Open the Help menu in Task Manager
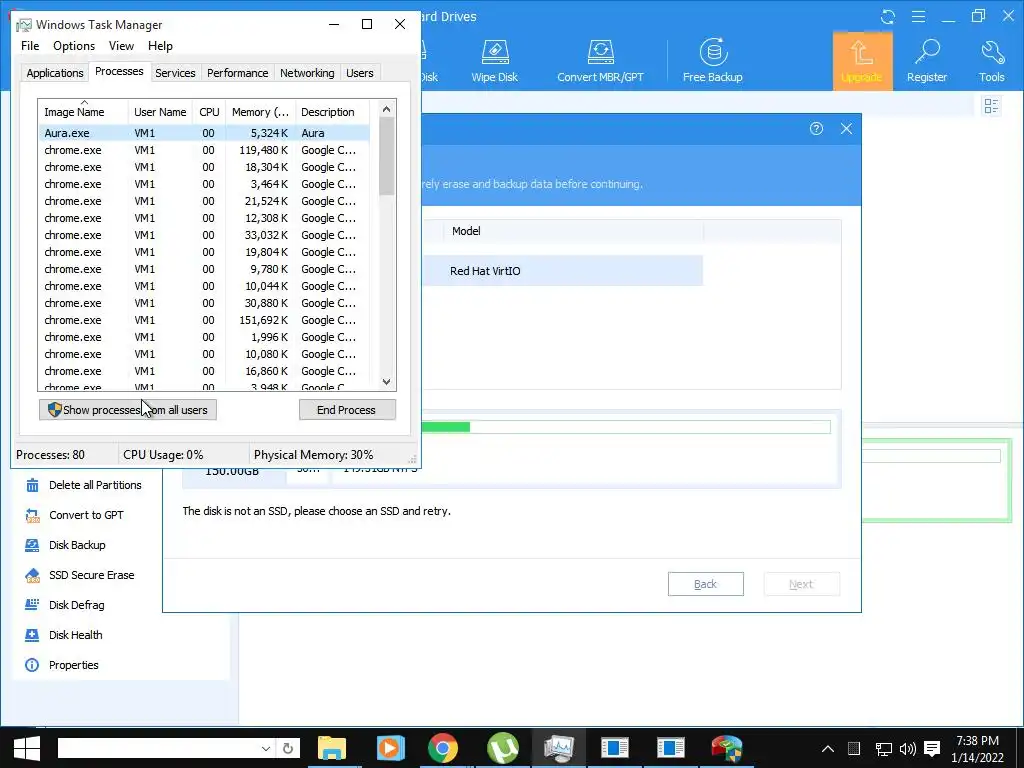 click(x=160, y=46)
